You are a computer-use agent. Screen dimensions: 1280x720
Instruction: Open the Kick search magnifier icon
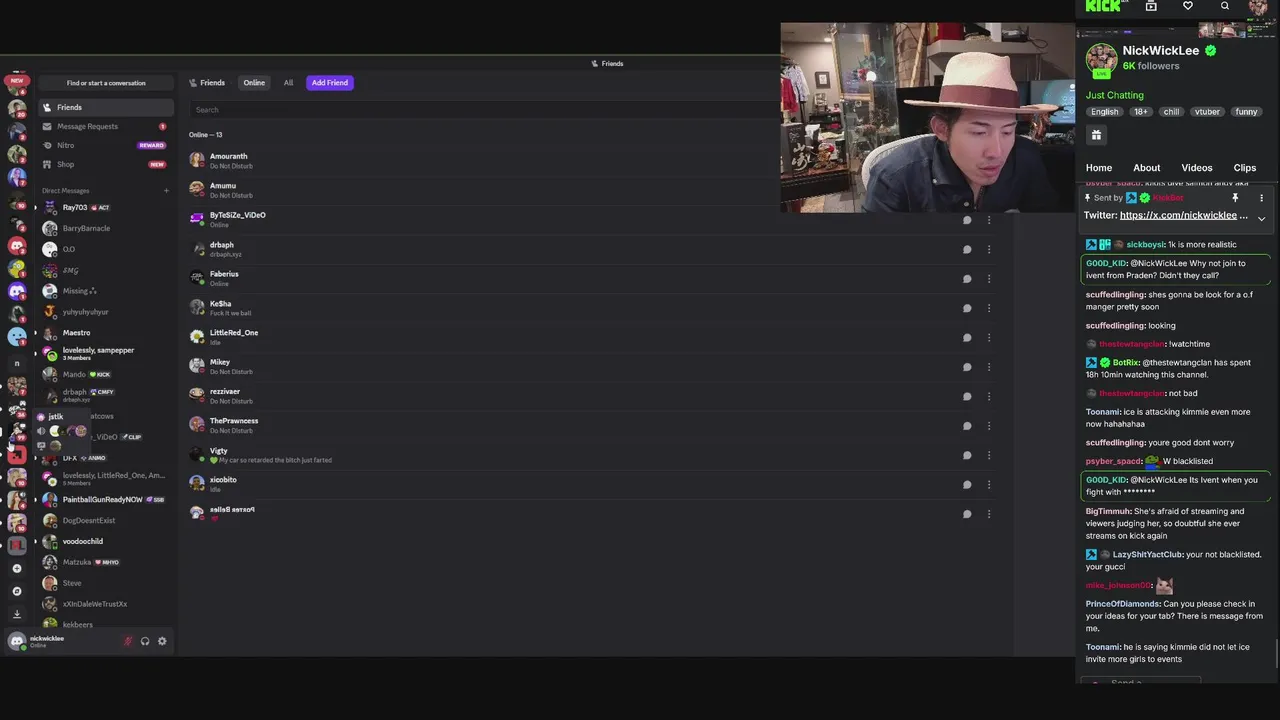(1225, 6)
